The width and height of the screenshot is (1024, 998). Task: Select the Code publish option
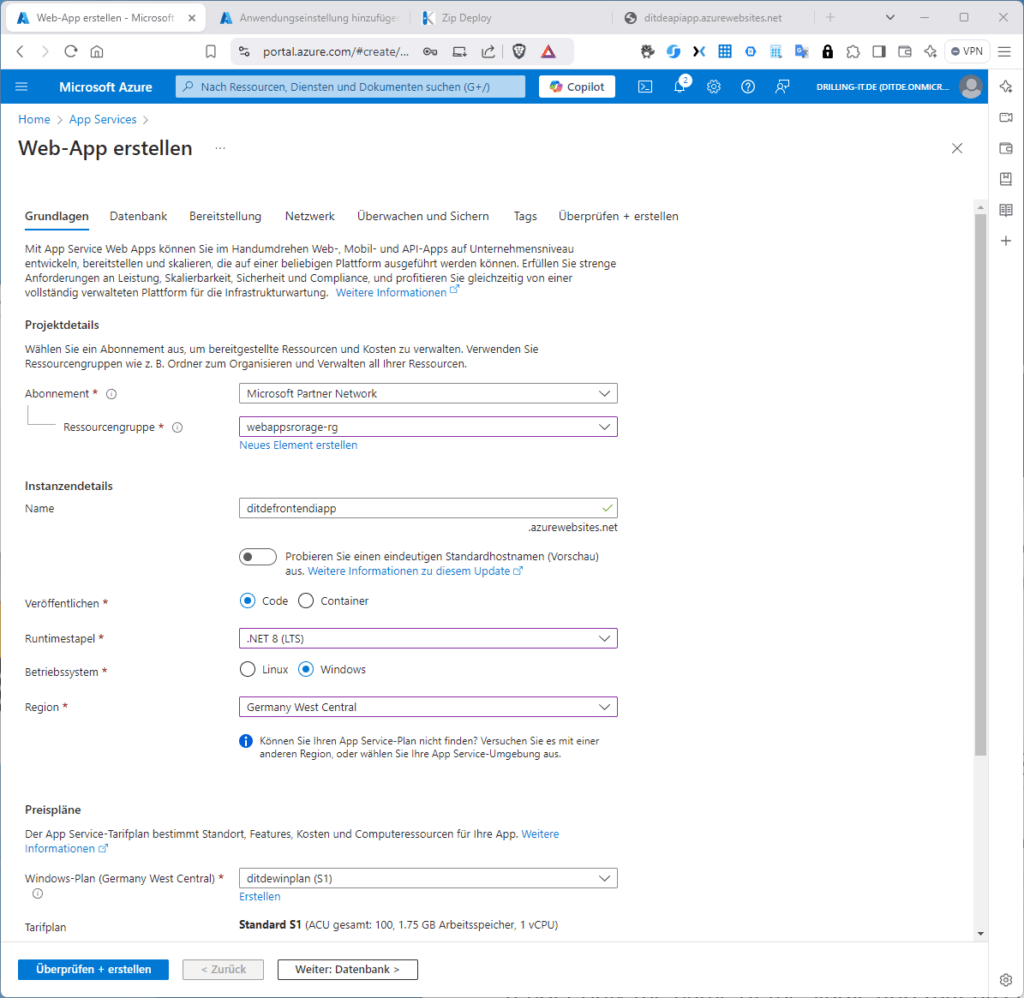(248, 601)
